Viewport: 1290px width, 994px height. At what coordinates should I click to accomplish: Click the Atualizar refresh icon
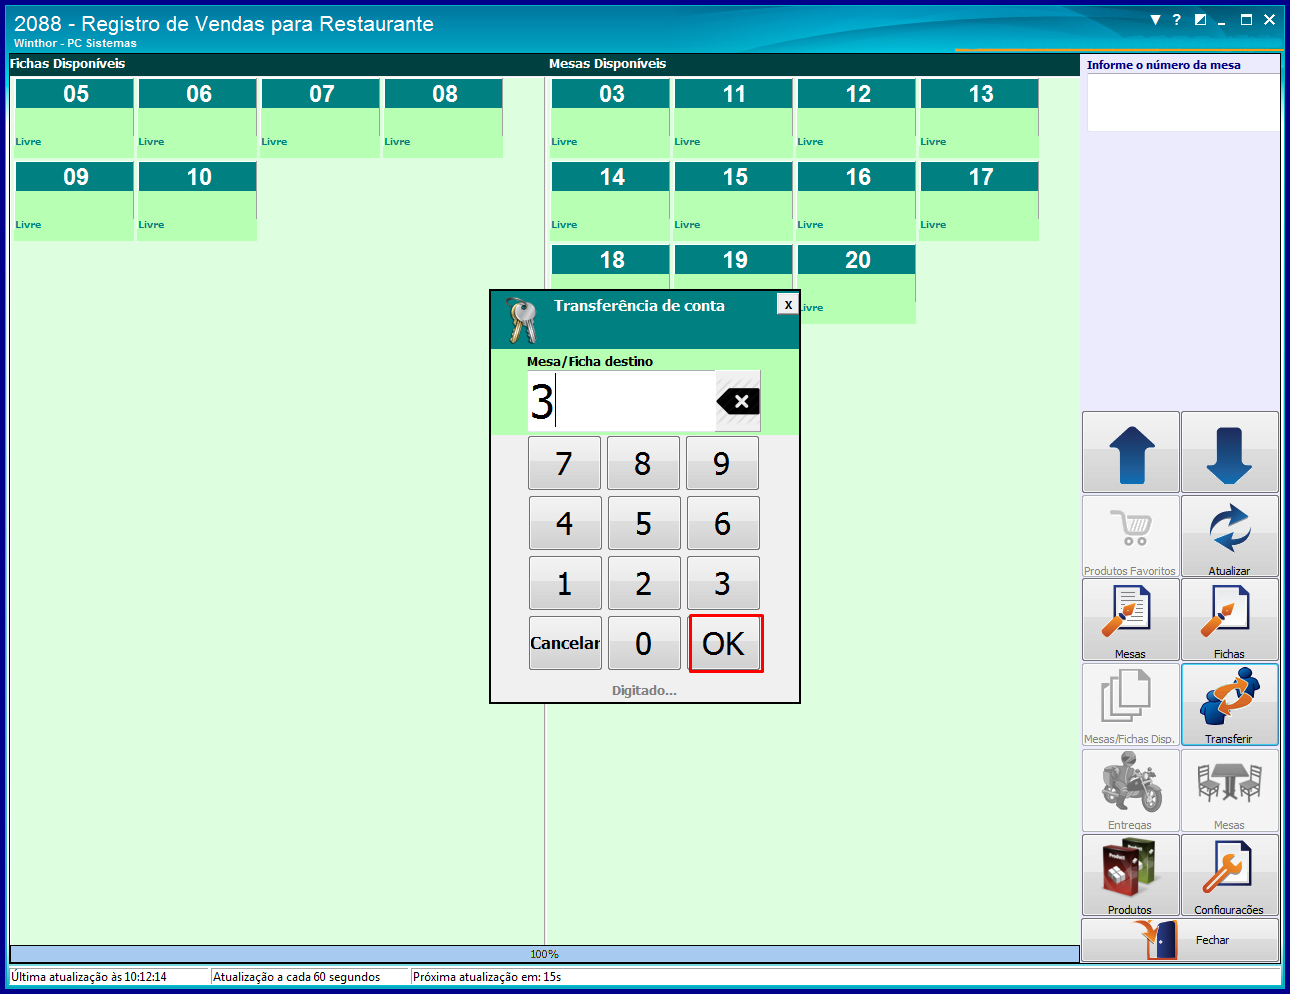click(1230, 536)
